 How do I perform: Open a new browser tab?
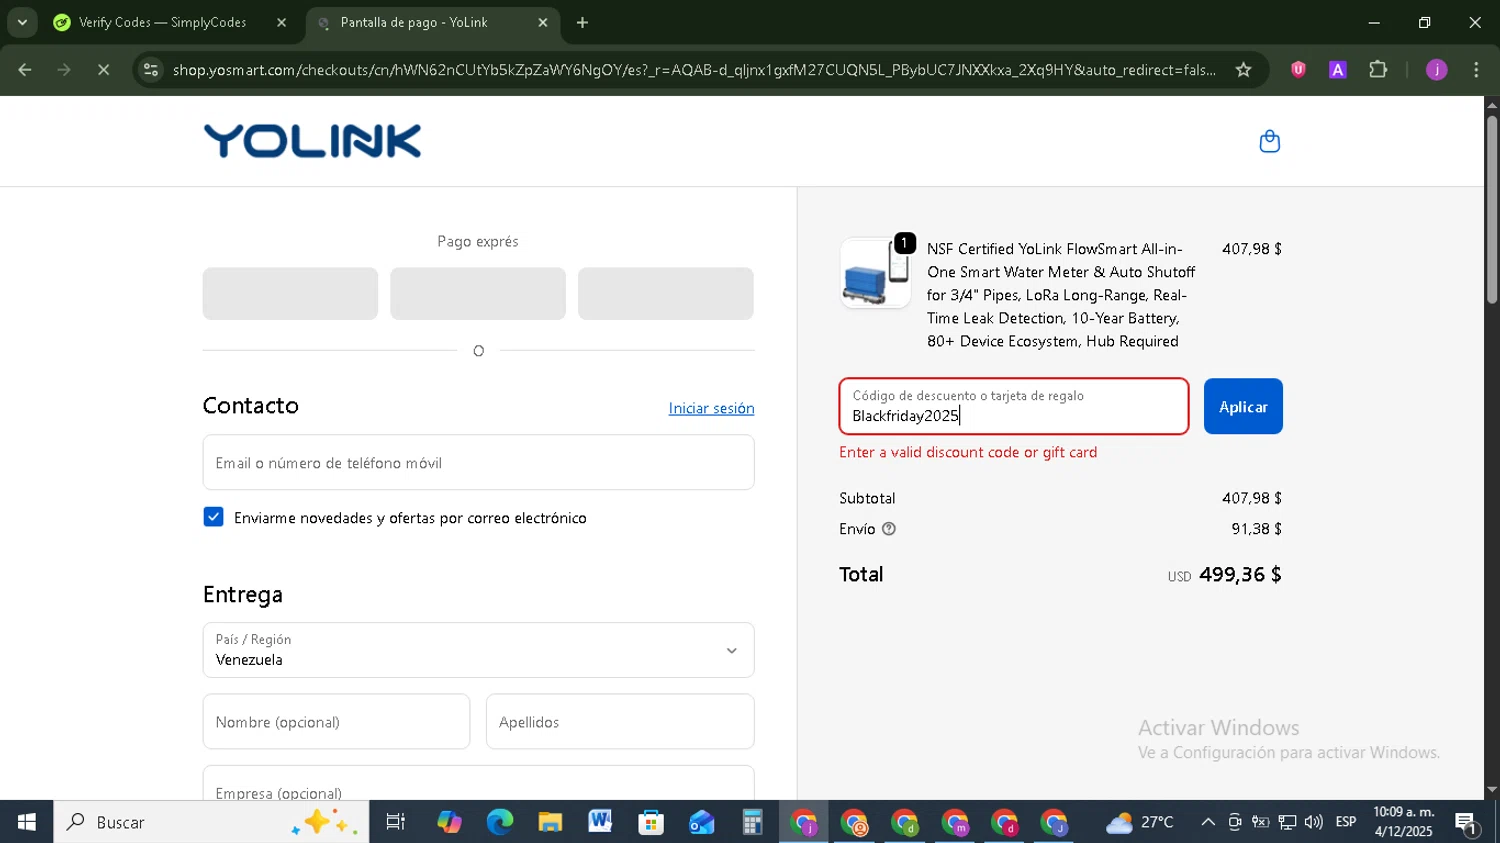point(582,22)
